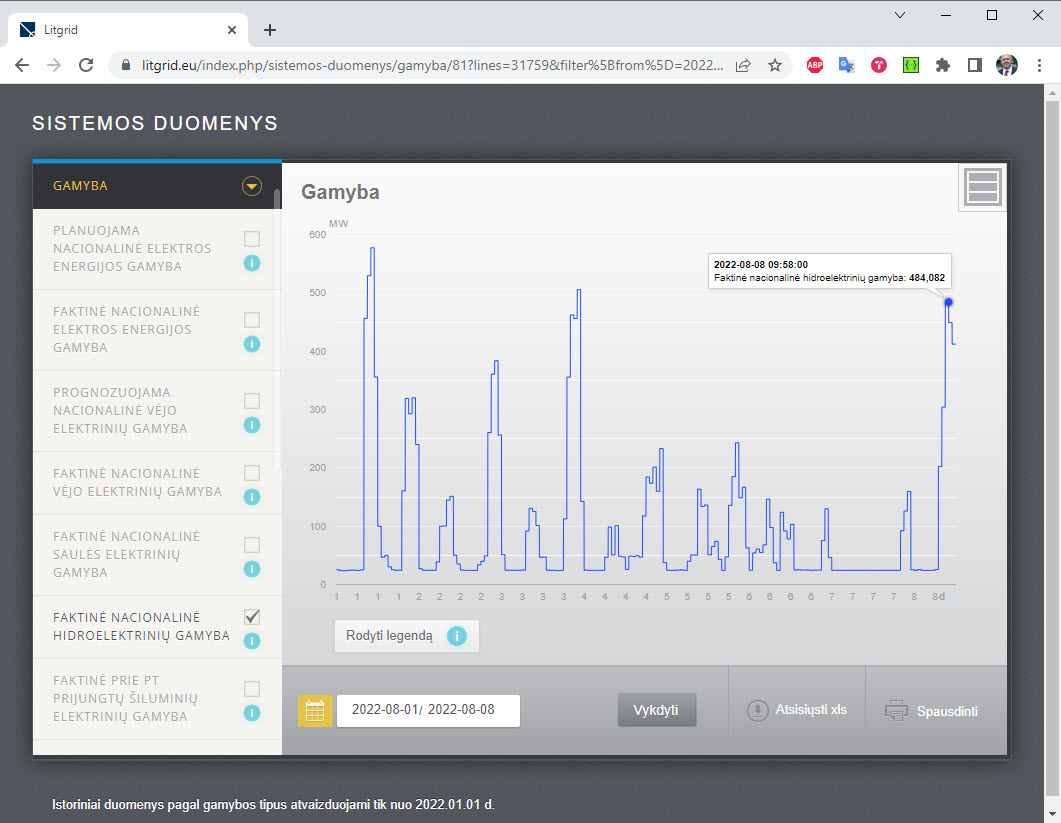Download data via Atsisiųsti xls
This screenshot has width=1061, height=823.
click(x=797, y=710)
